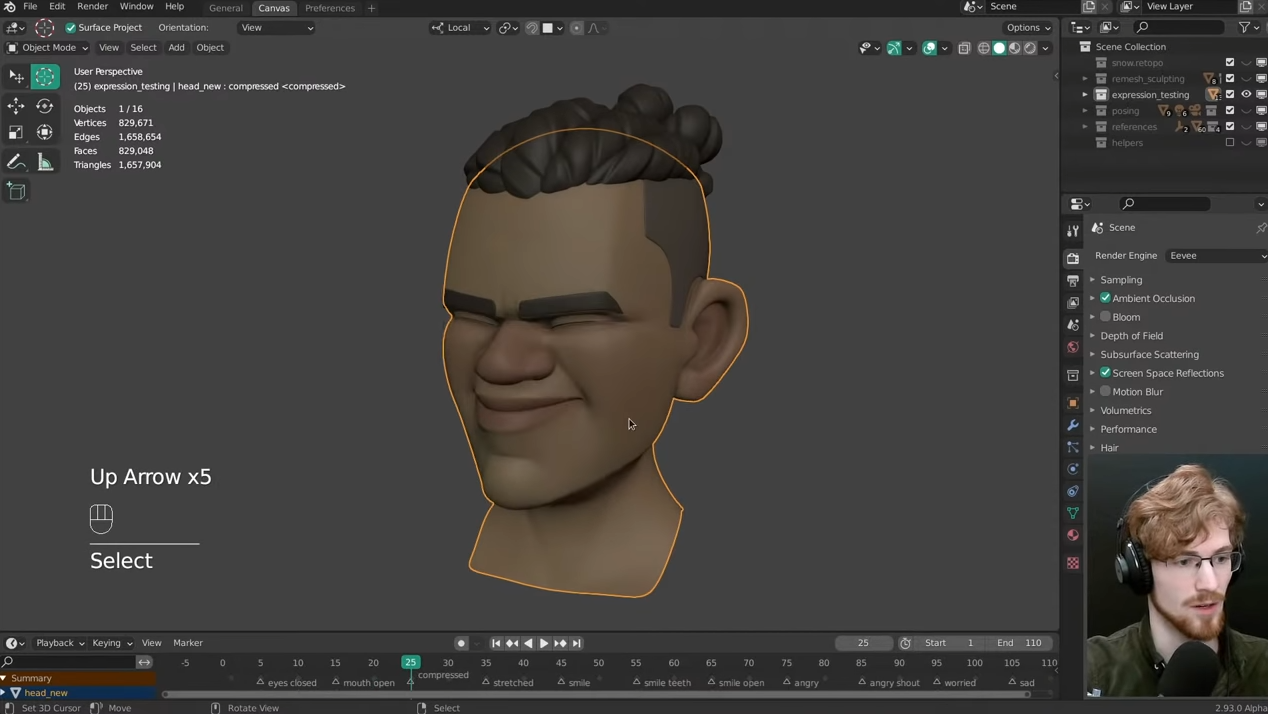Open the Render menu
1268x714 pixels.
pyautogui.click(x=92, y=7)
